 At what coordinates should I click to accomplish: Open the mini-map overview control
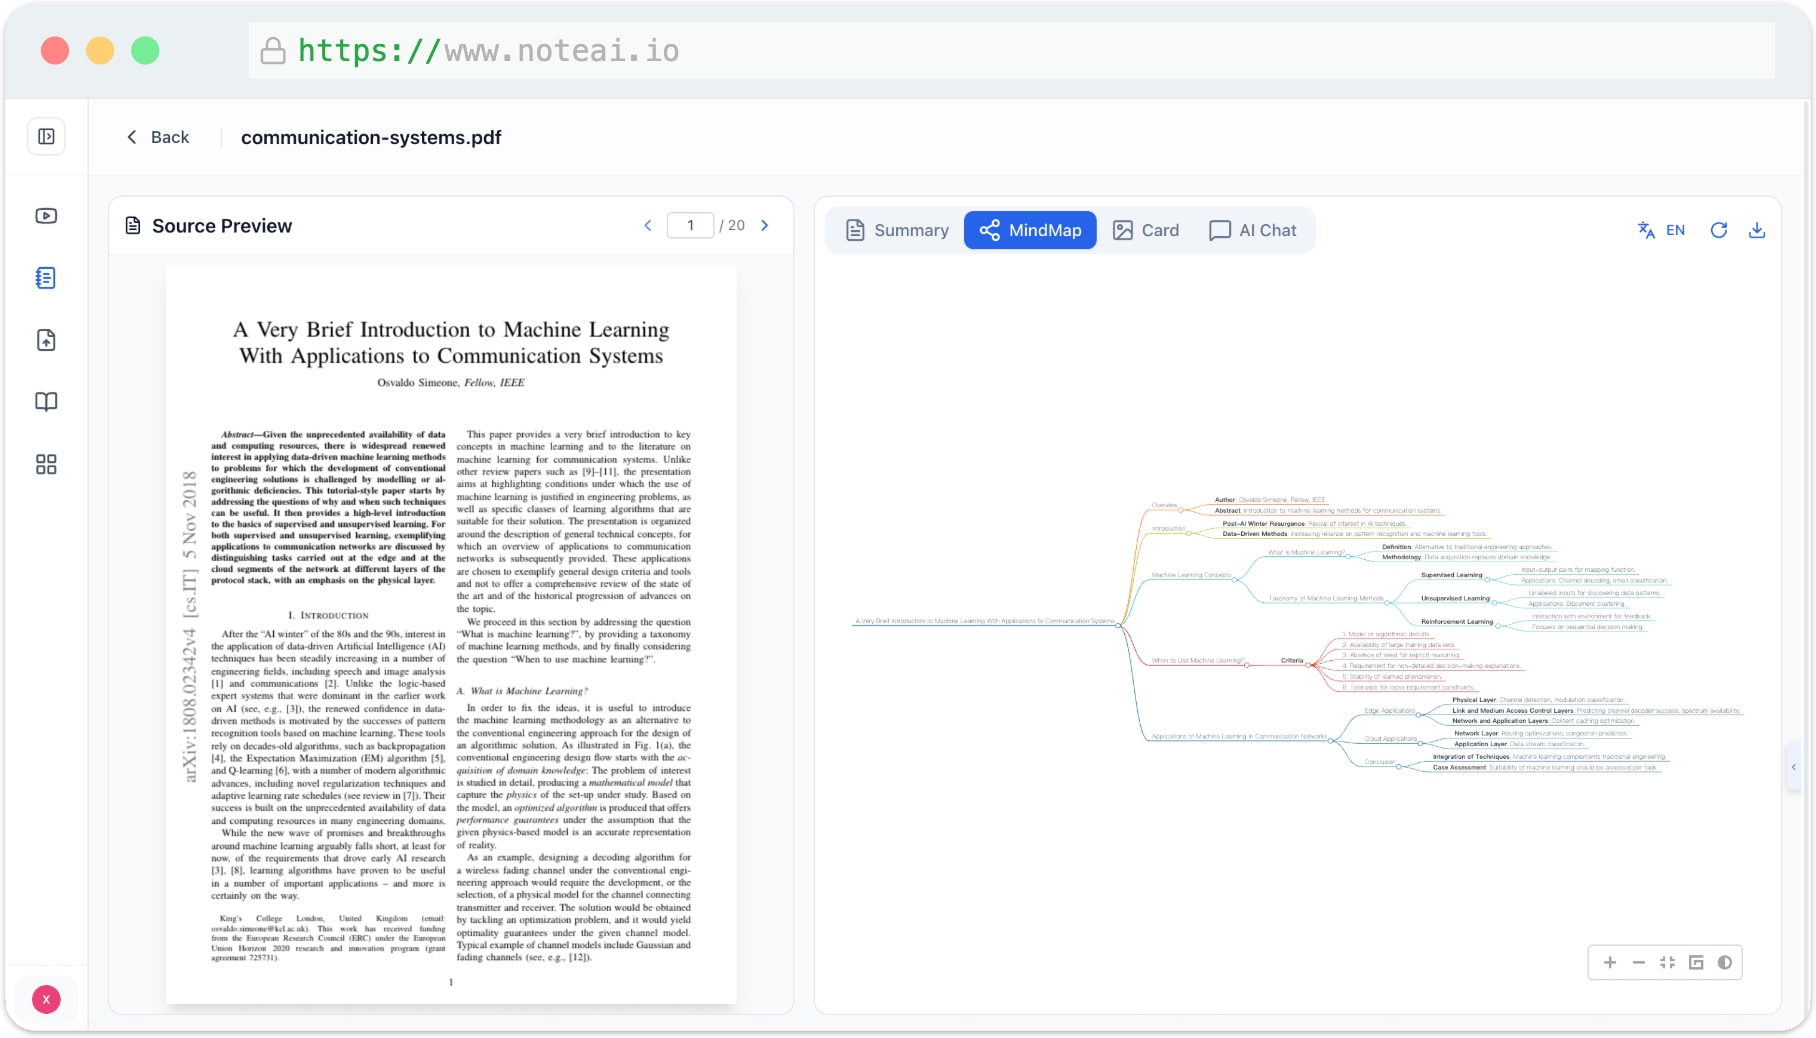[x=1696, y=962]
